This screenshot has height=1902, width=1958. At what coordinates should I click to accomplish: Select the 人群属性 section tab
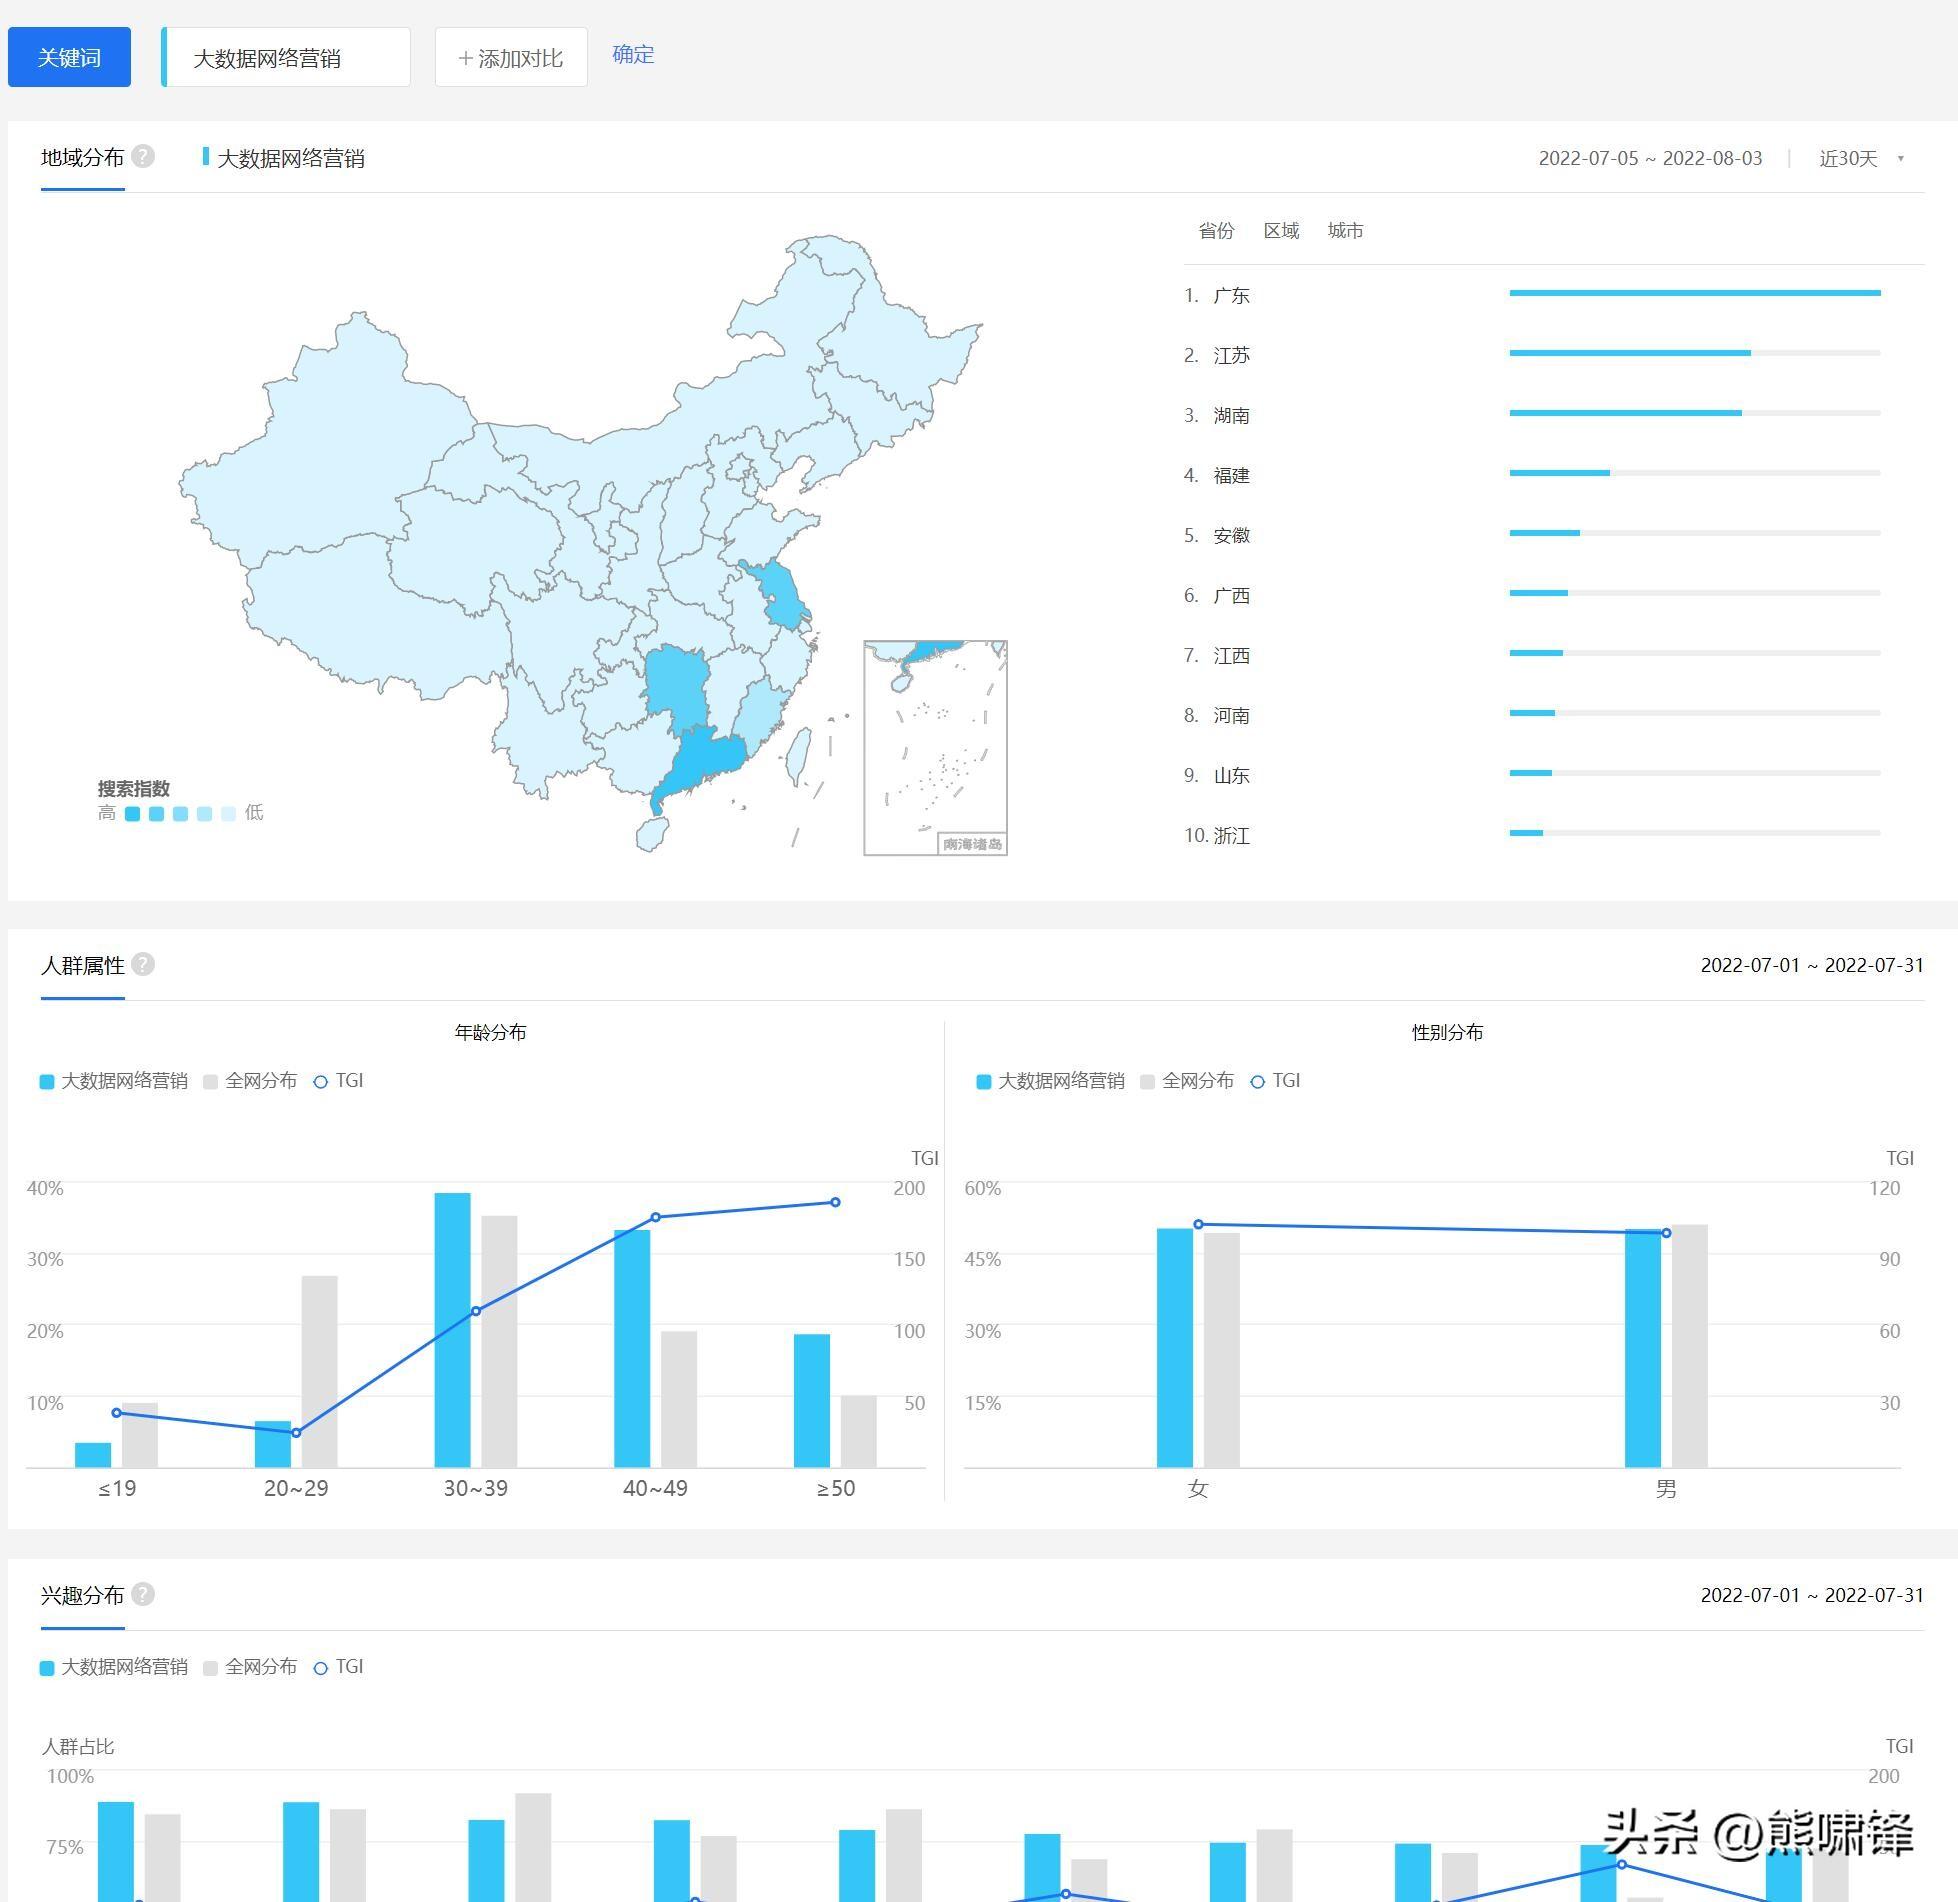pyautogui.click(x=82, y=966)
